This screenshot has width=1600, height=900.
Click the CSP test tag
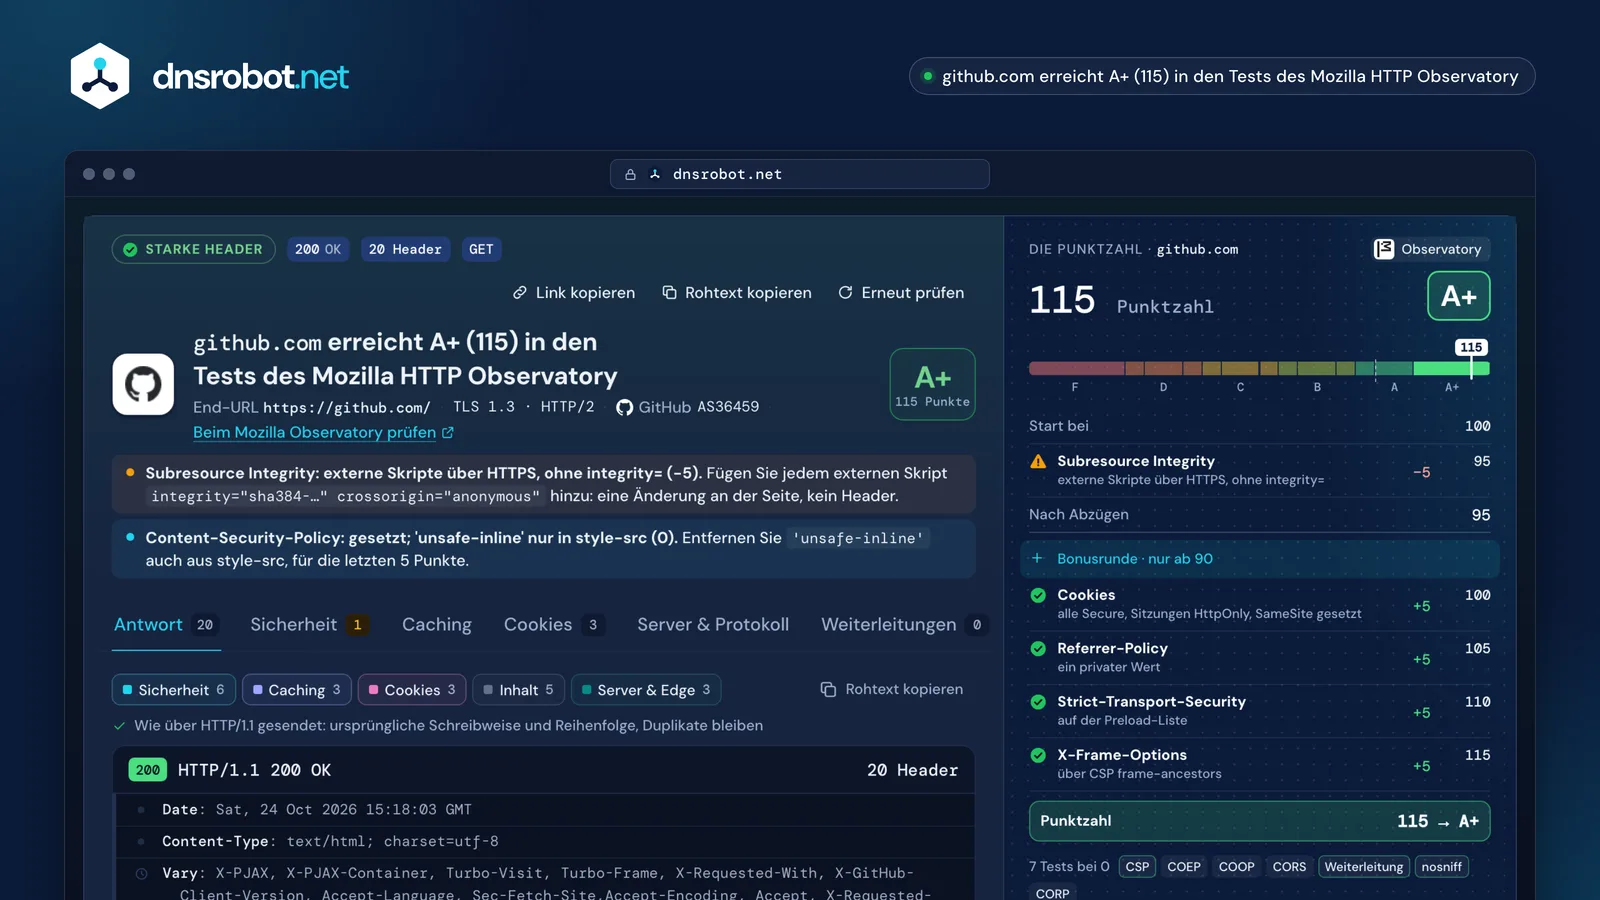(1137, 867)
